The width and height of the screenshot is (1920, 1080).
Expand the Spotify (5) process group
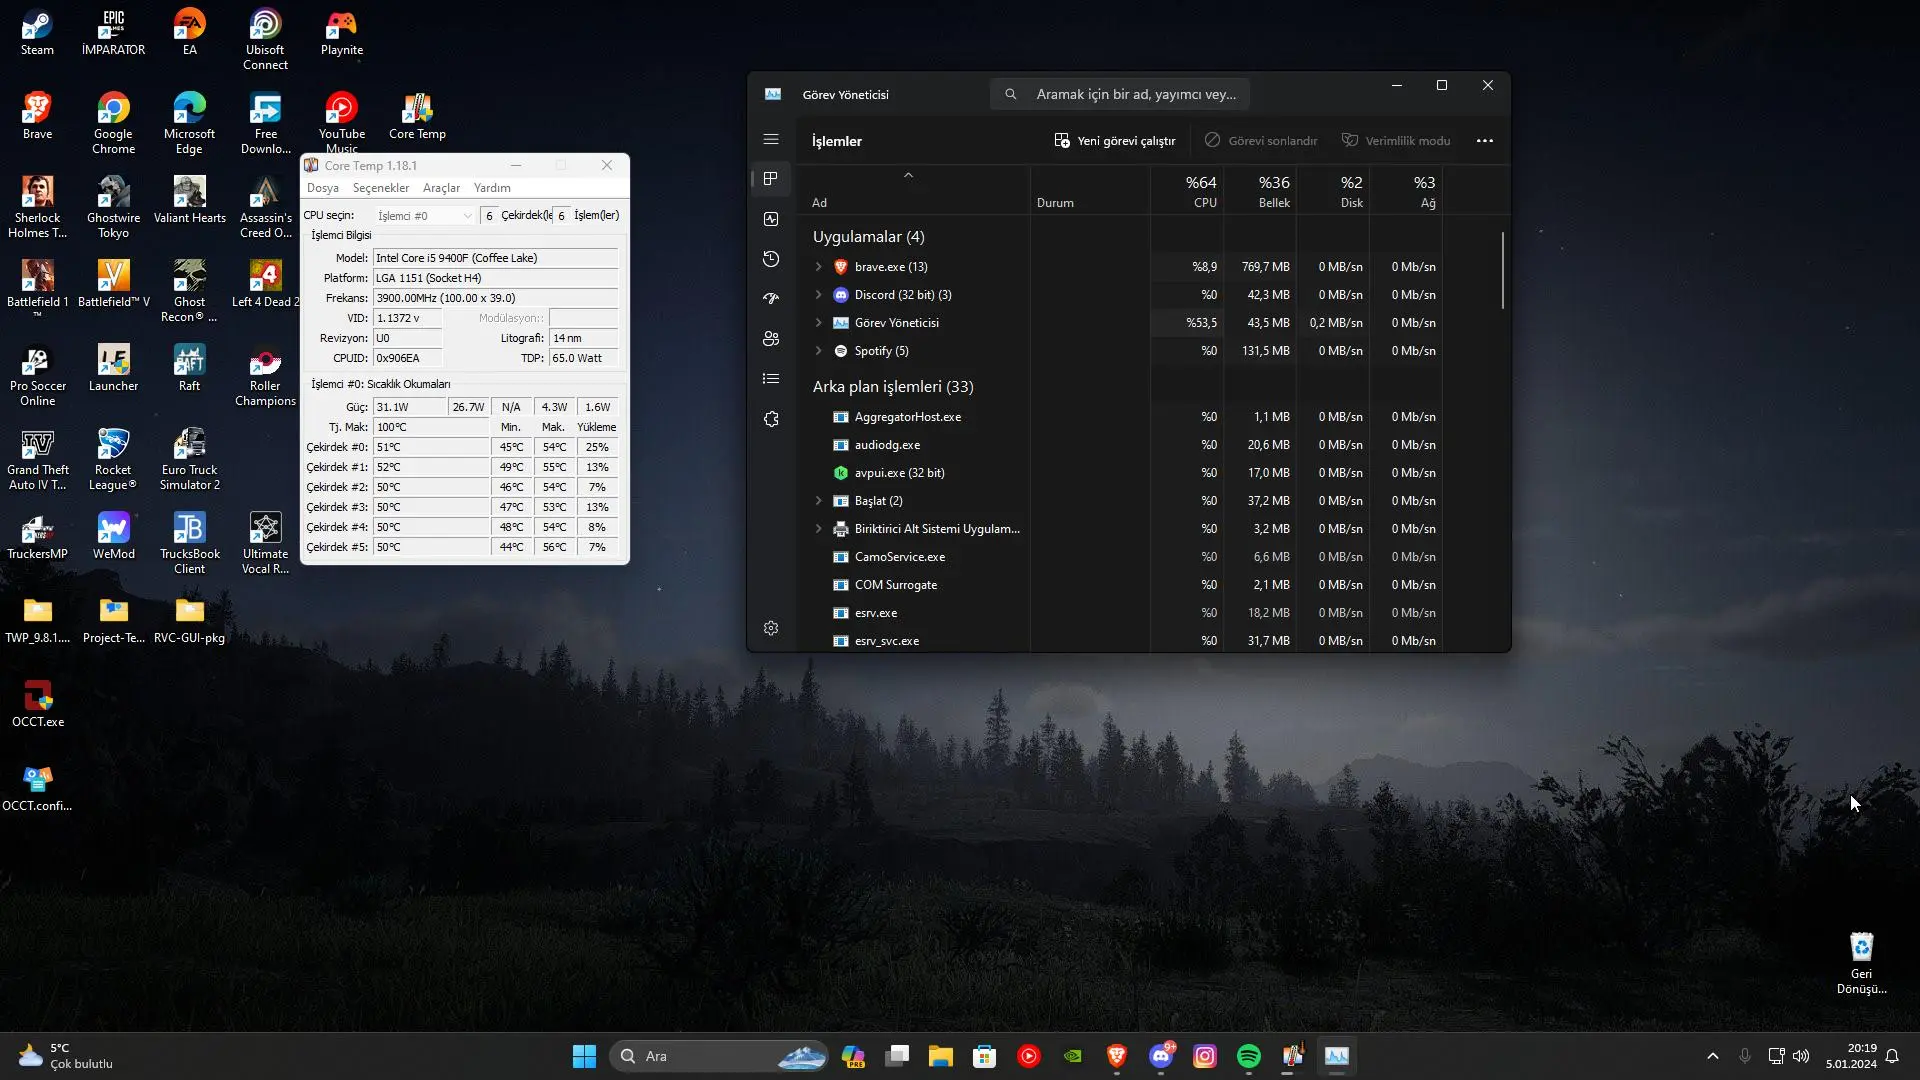(x=818, y=351)
